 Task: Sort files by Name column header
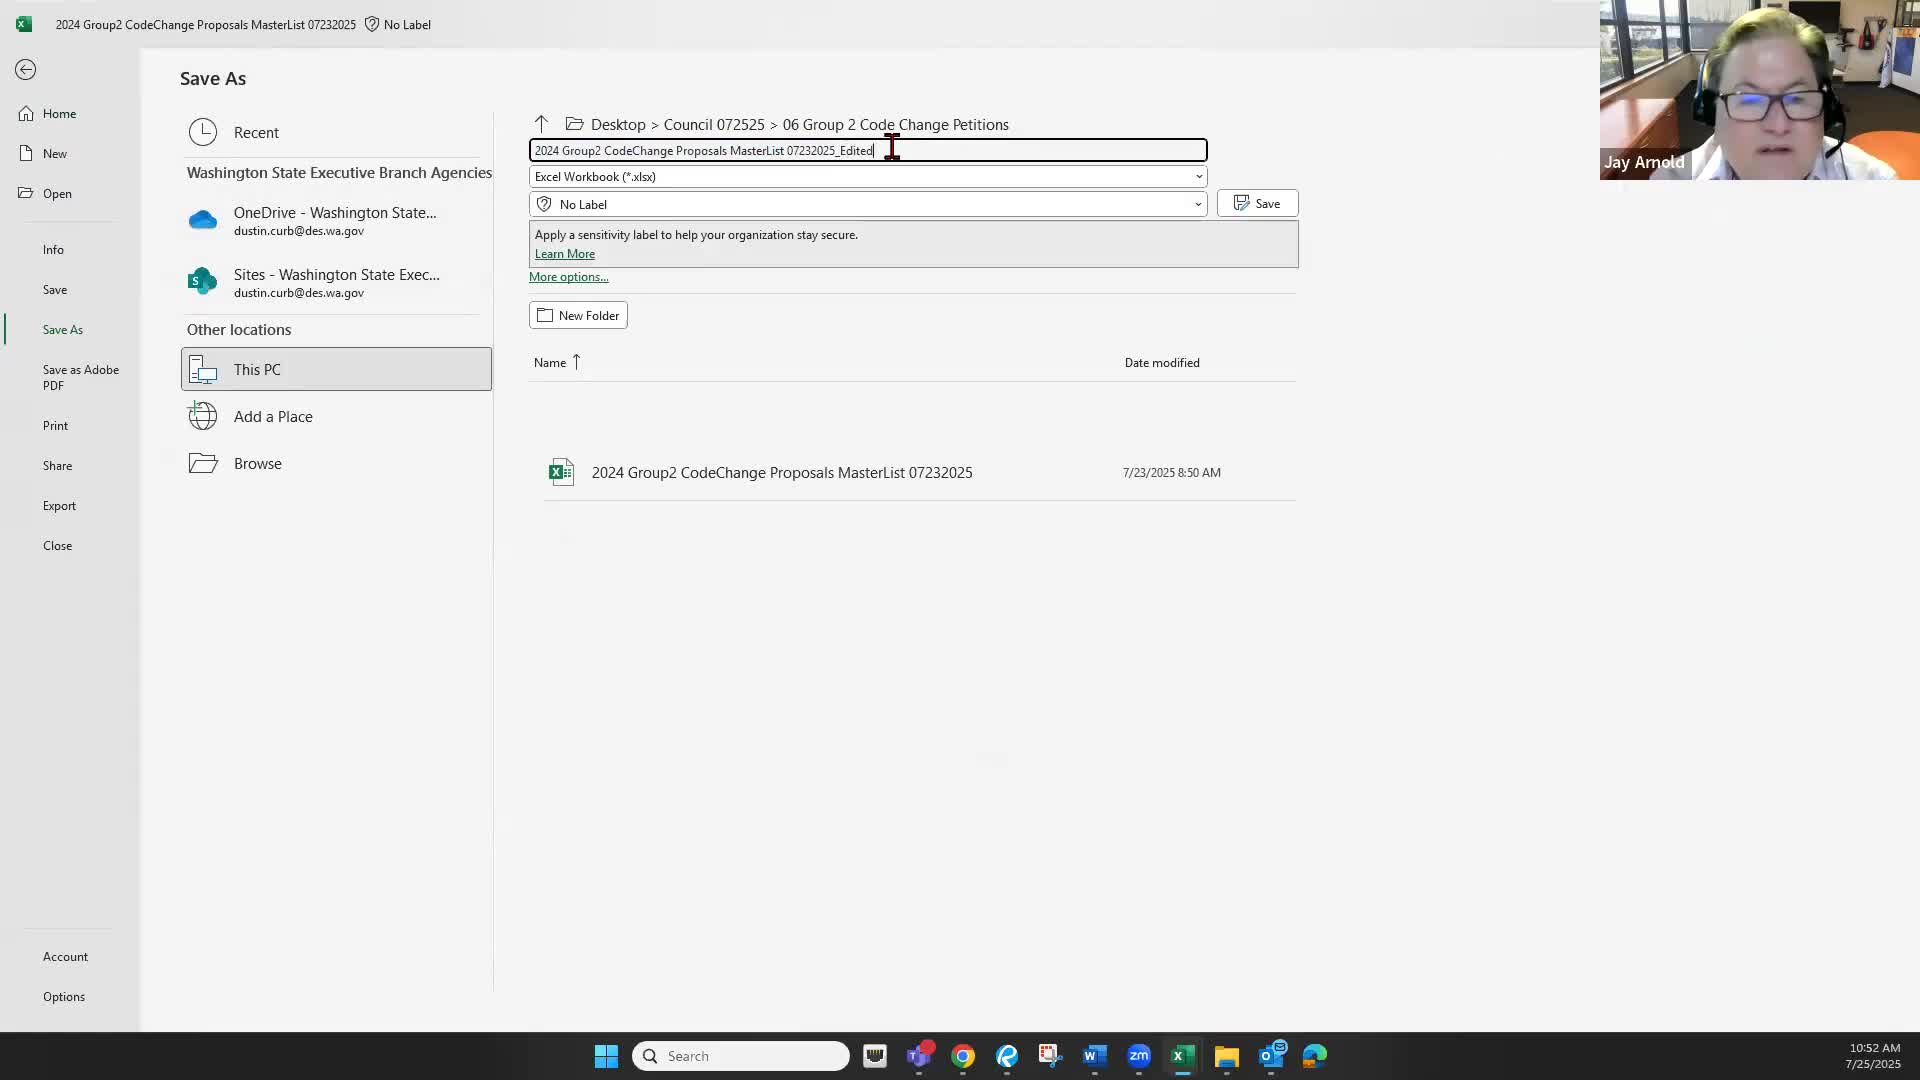coord(550,363)
